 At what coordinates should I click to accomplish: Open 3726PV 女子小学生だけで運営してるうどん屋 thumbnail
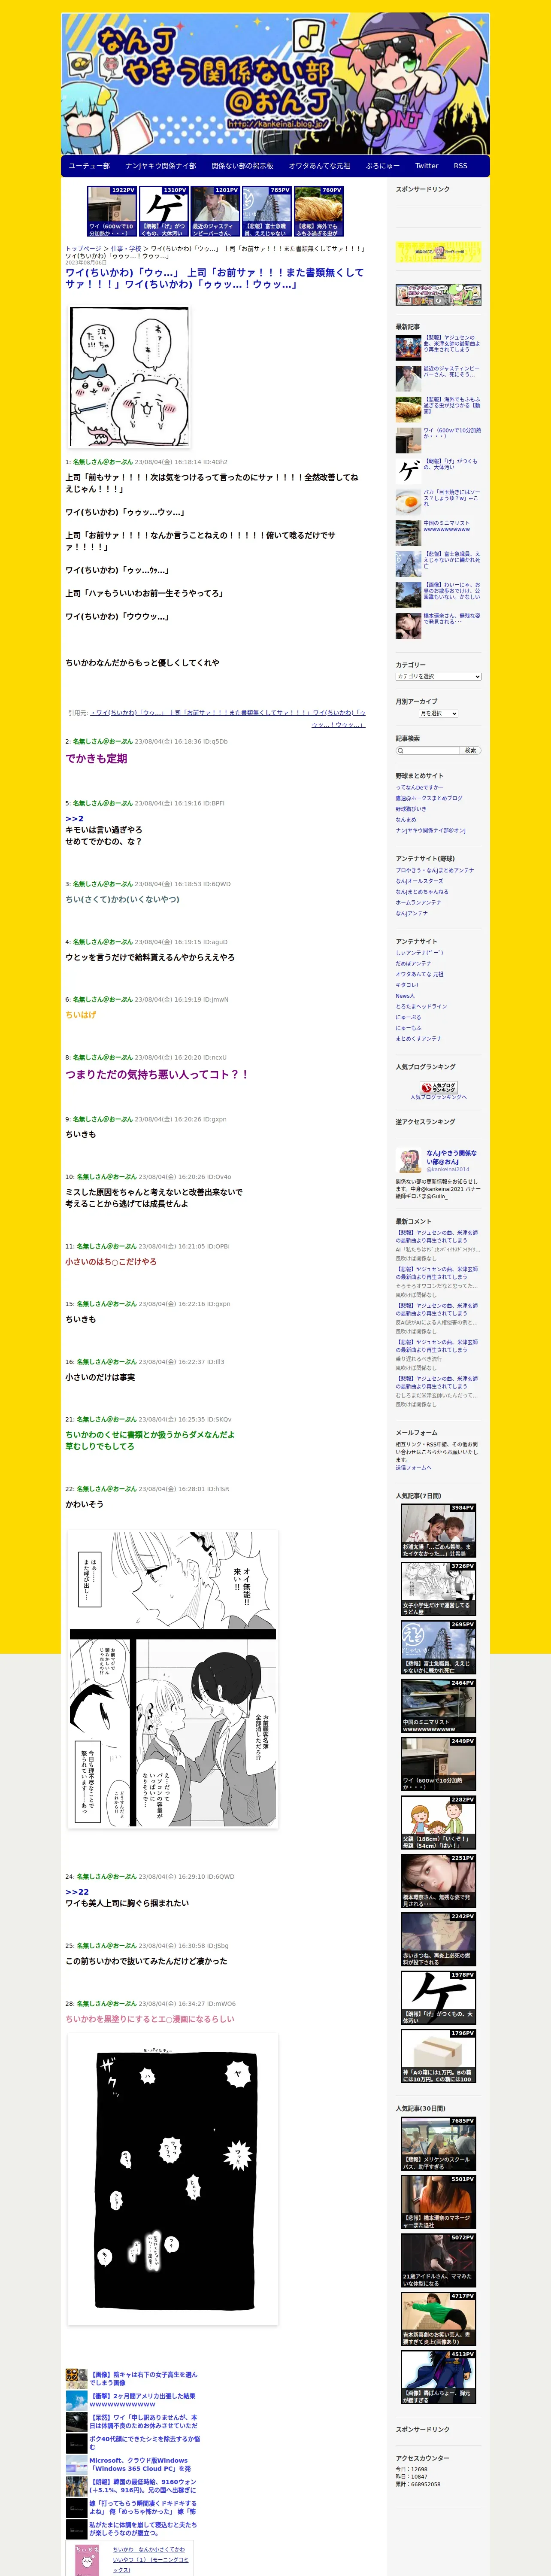tap(438, 1589)
